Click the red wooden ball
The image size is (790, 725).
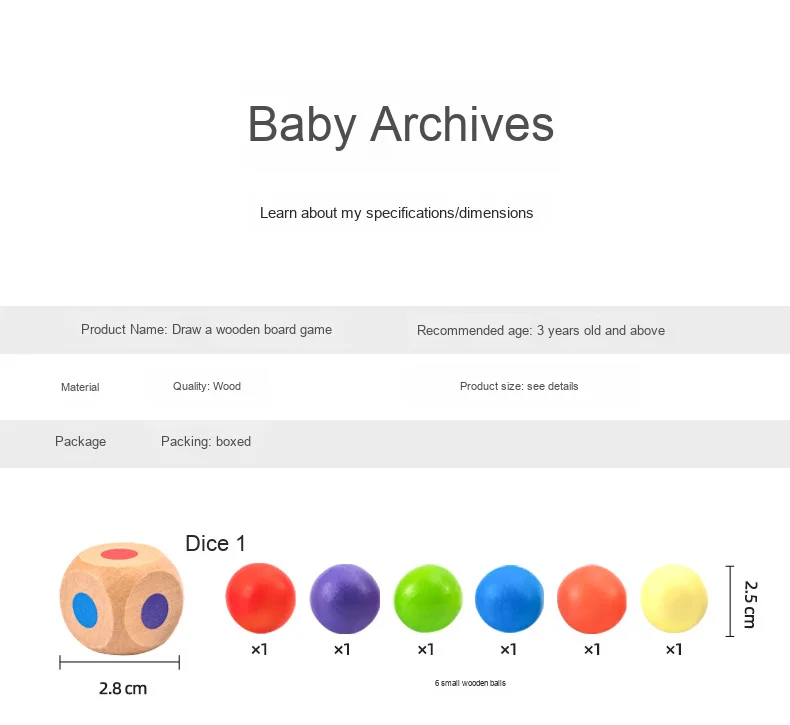click(260, 597)
